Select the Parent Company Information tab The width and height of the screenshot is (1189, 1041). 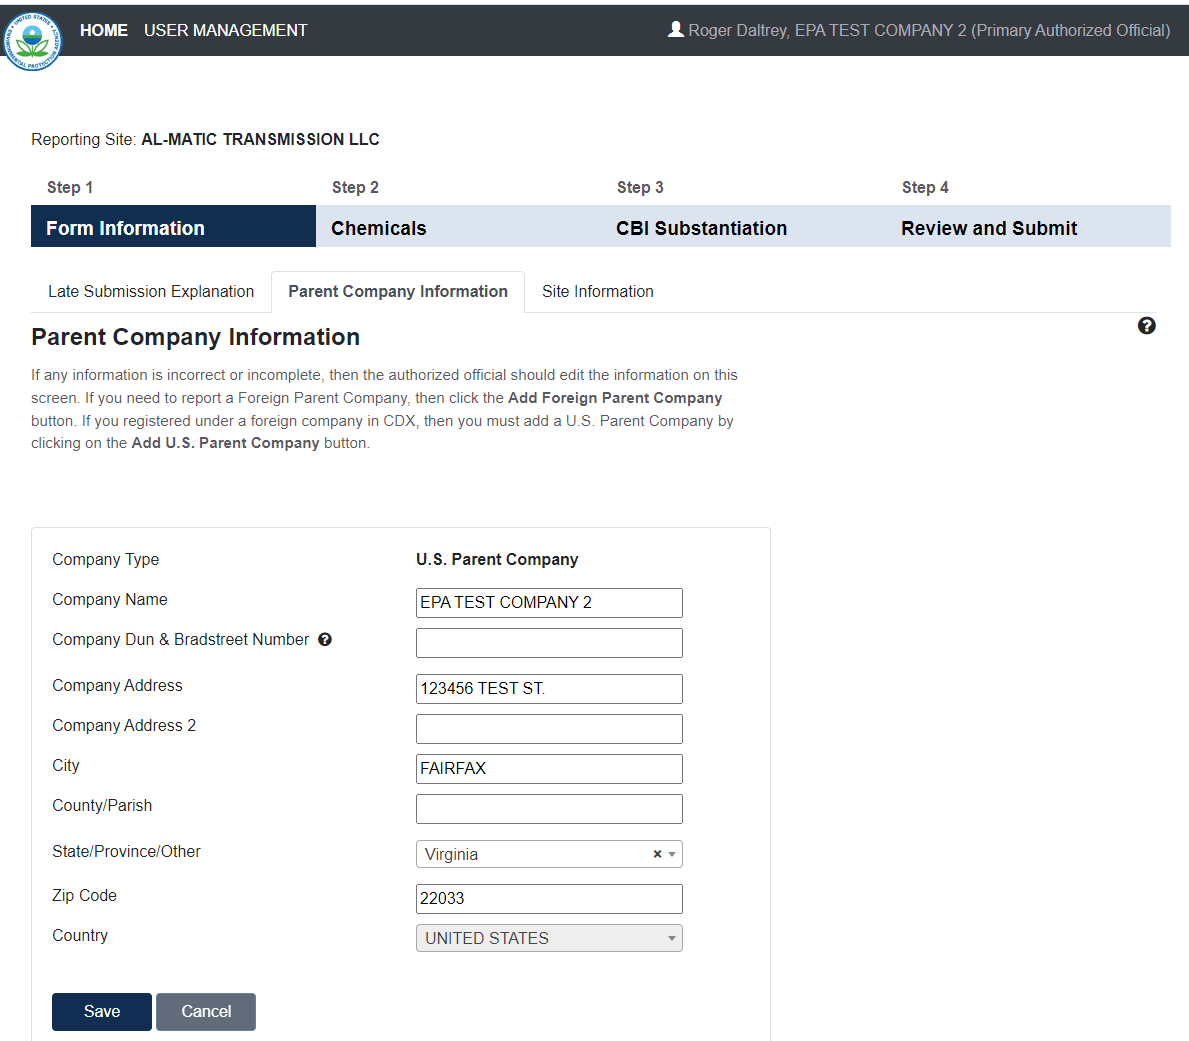[398, 292]
